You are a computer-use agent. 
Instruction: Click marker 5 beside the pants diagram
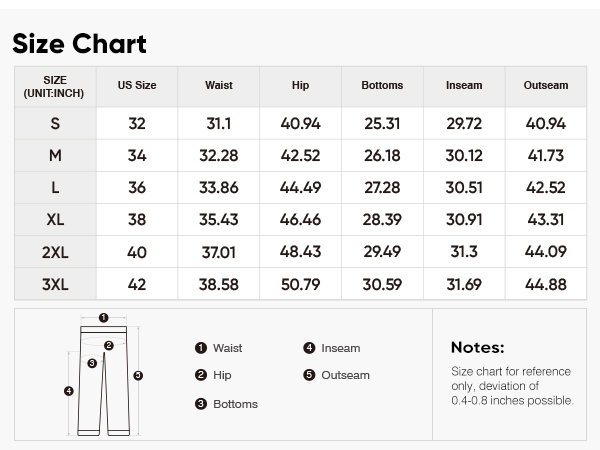[138, 375]
